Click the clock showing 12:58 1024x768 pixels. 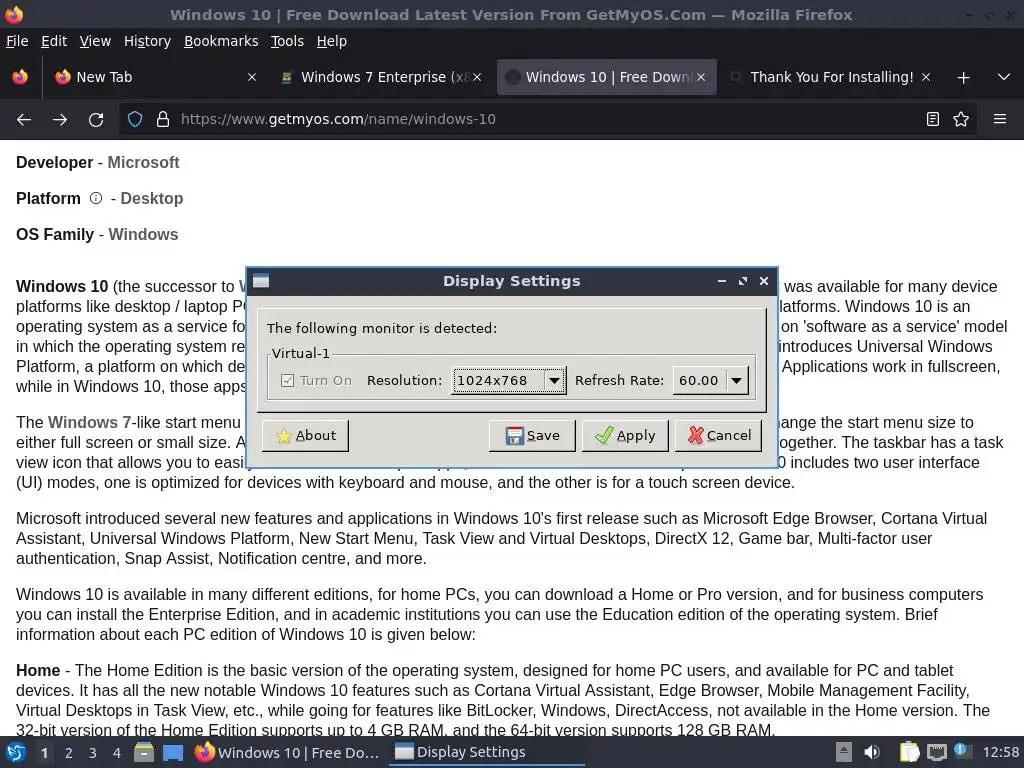[1000, 752]
